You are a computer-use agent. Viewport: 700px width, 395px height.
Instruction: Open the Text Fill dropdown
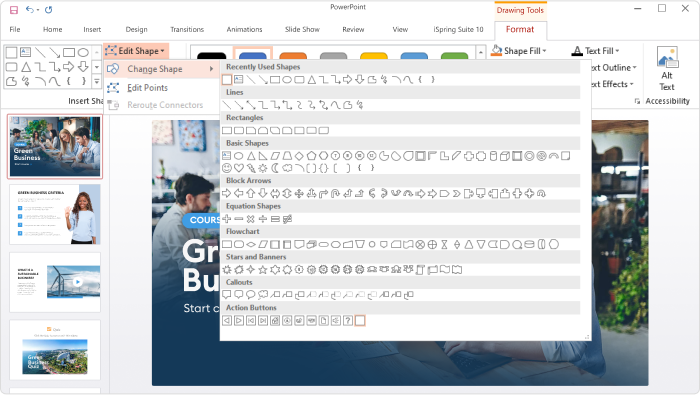tap(617, 51)
